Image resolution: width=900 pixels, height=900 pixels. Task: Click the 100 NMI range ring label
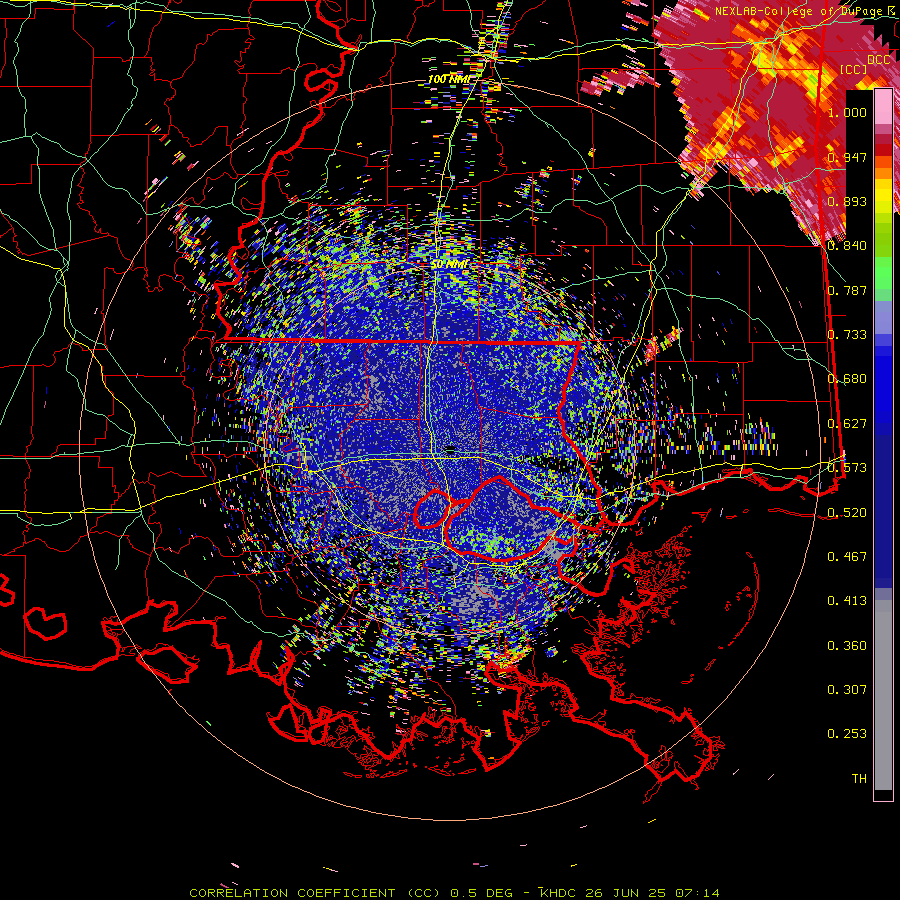pyautogui.click(x=449, y=79)
